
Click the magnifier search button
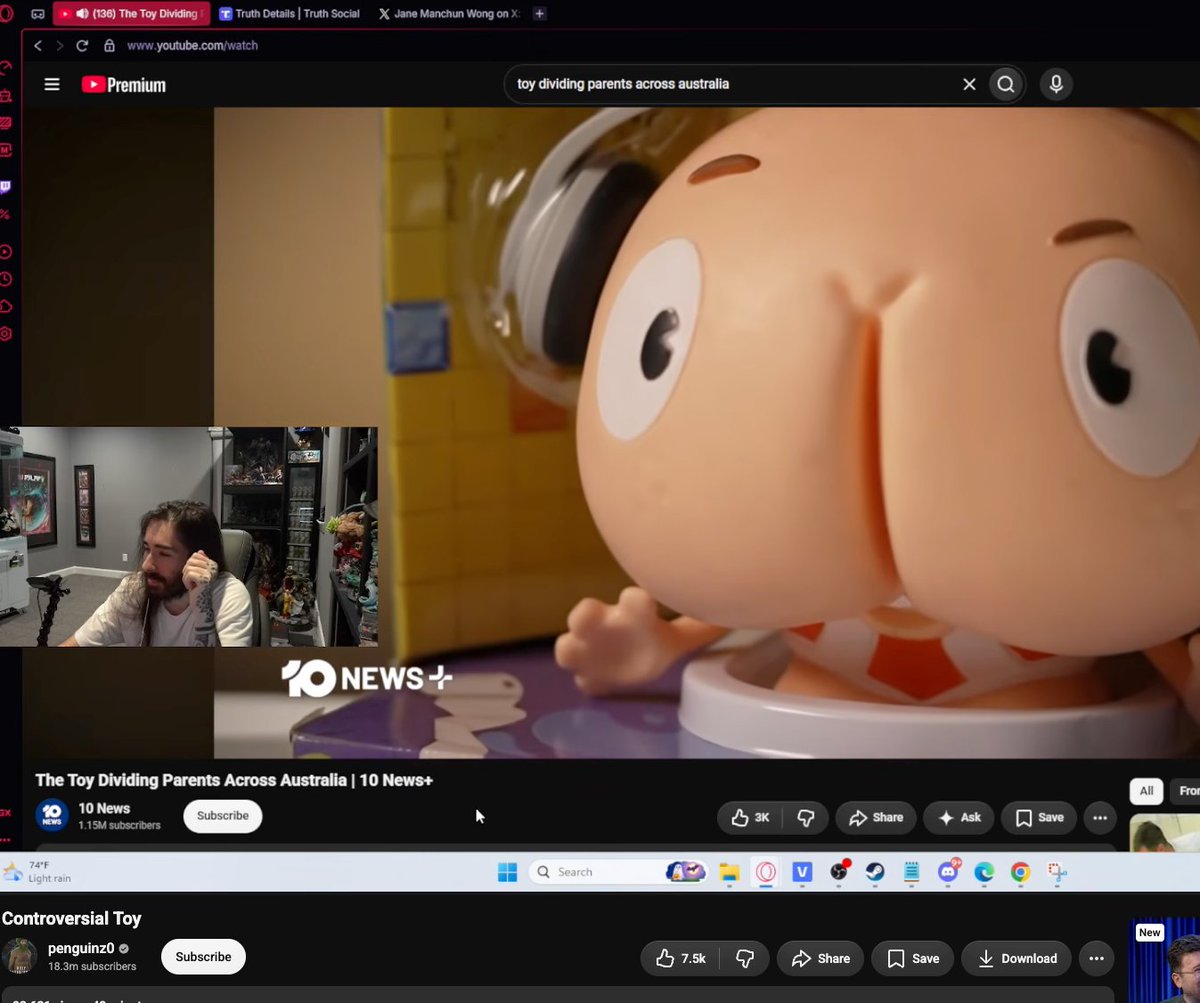tap(1006, 84)
